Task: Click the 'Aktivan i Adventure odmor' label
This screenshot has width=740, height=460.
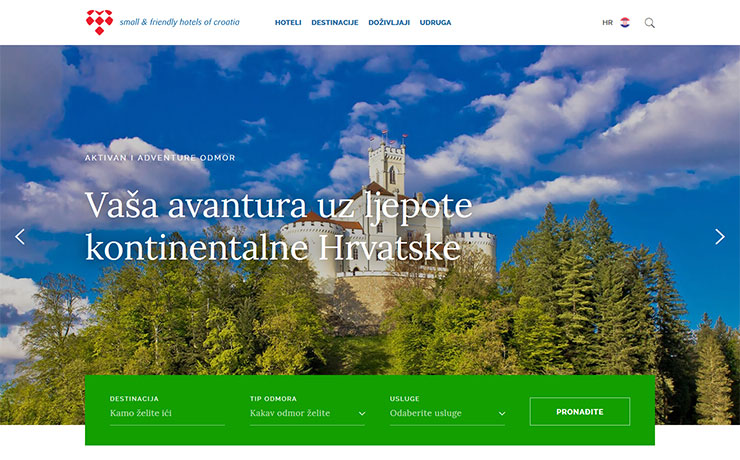Action: (159, 158)
